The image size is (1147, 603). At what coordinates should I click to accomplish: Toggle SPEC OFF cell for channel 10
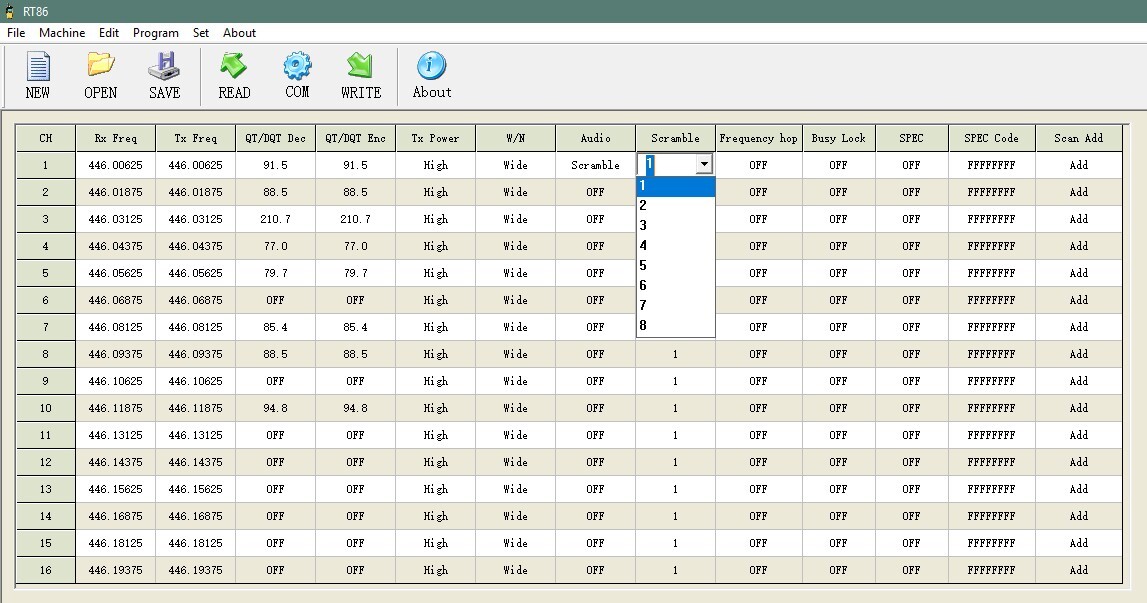click(911, 408)
